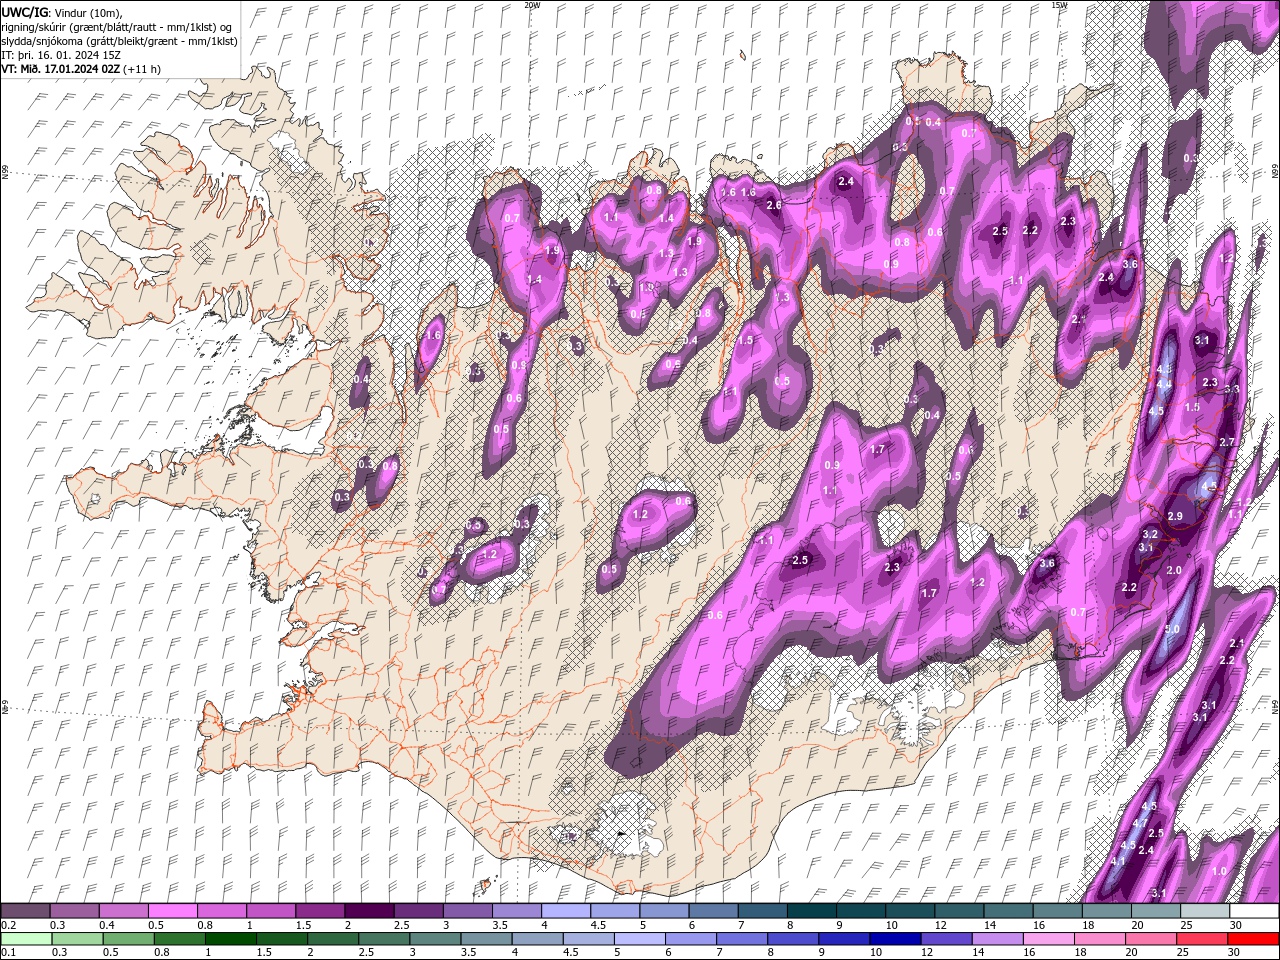Click the 'slydda/snjókoma' legend description line
The width and height of the screenshot is (1280, 960).
tap(117, 40)
